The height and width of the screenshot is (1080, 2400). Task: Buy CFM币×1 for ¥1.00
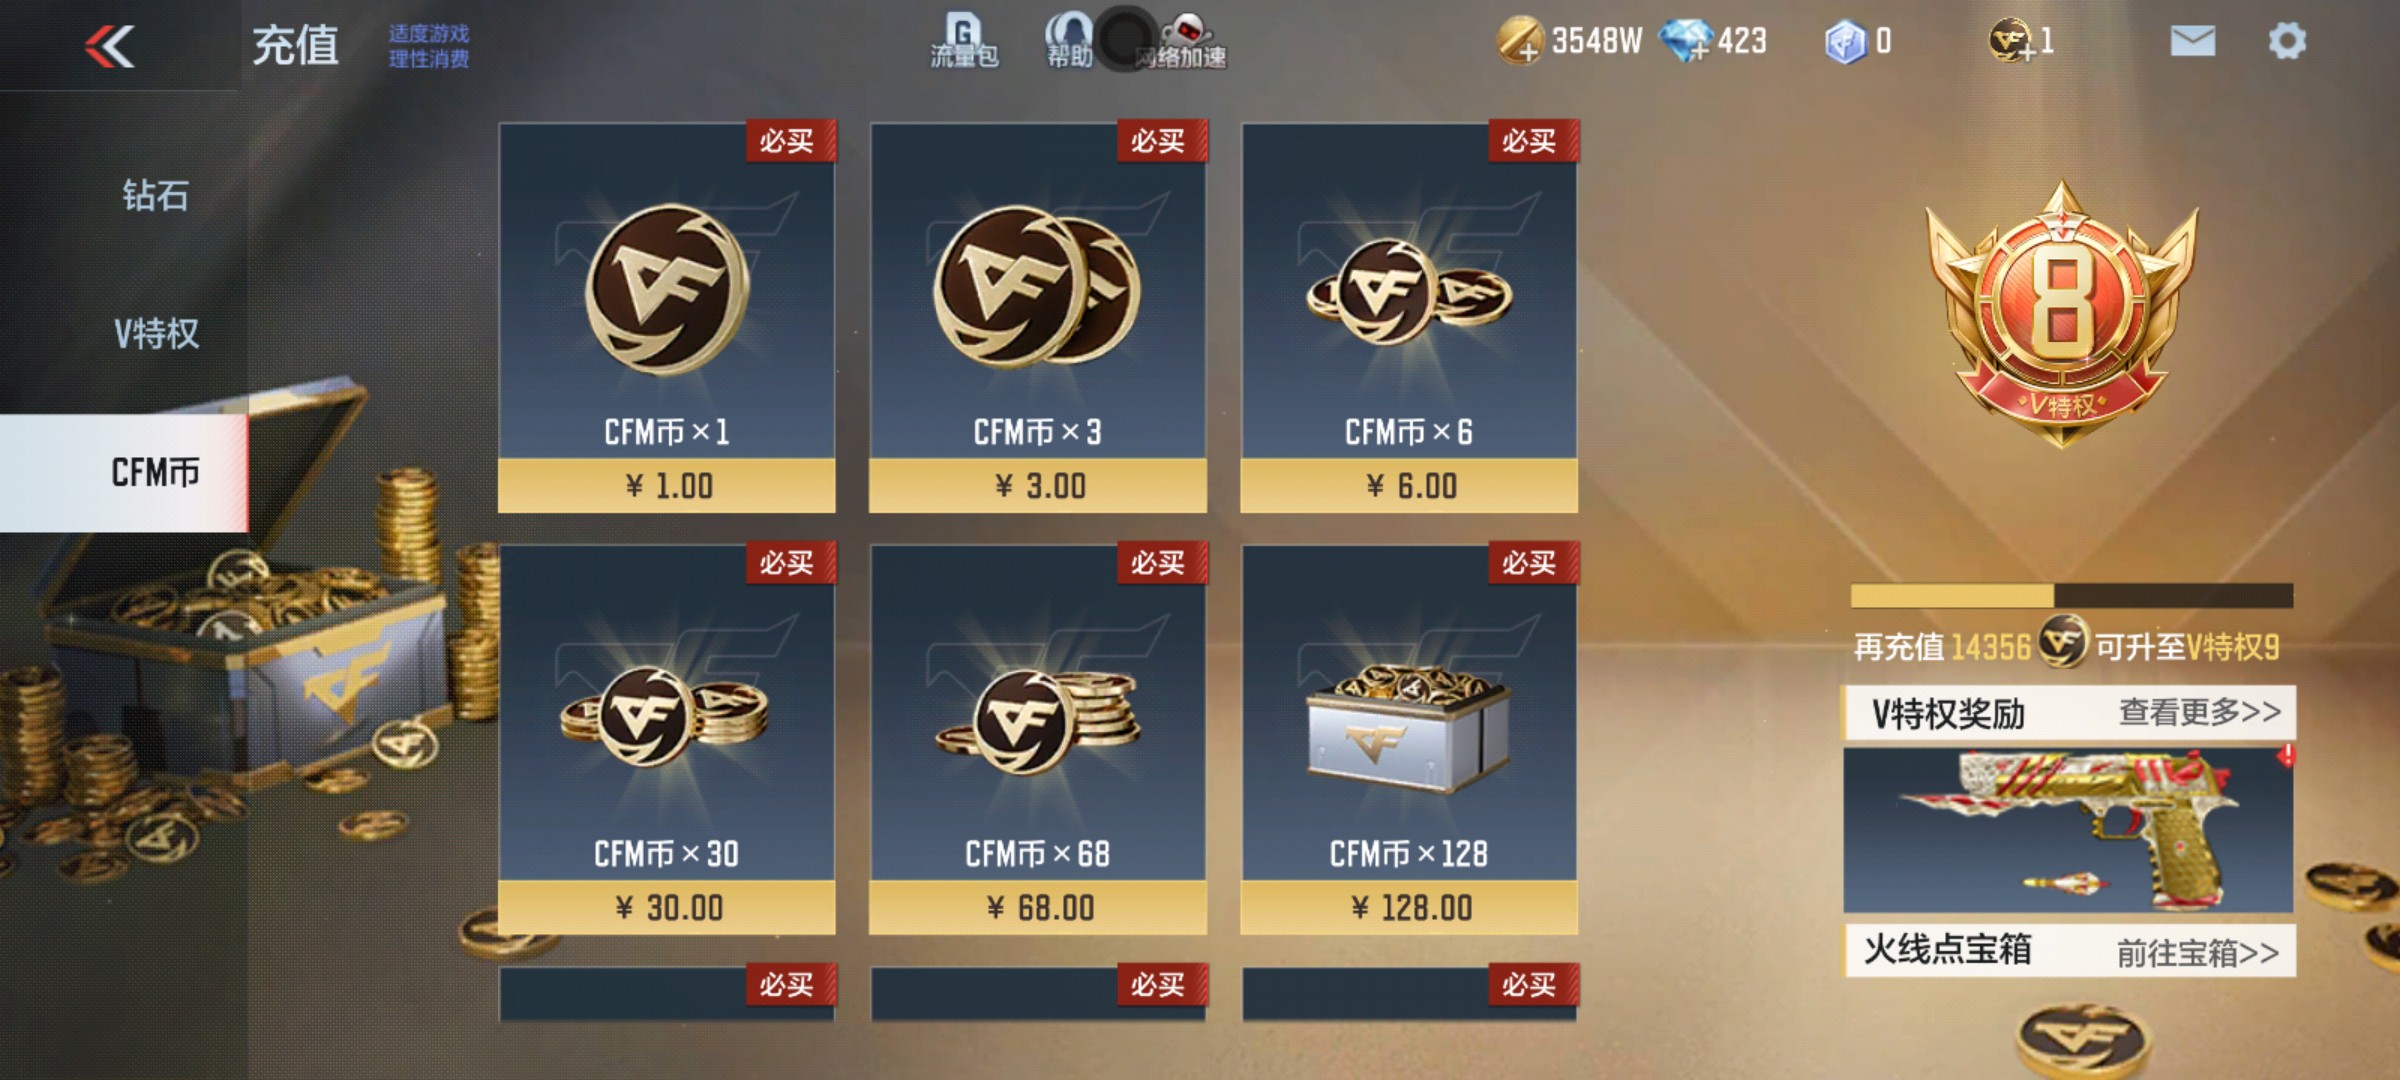pyautogui.click(x=667, y=318)
